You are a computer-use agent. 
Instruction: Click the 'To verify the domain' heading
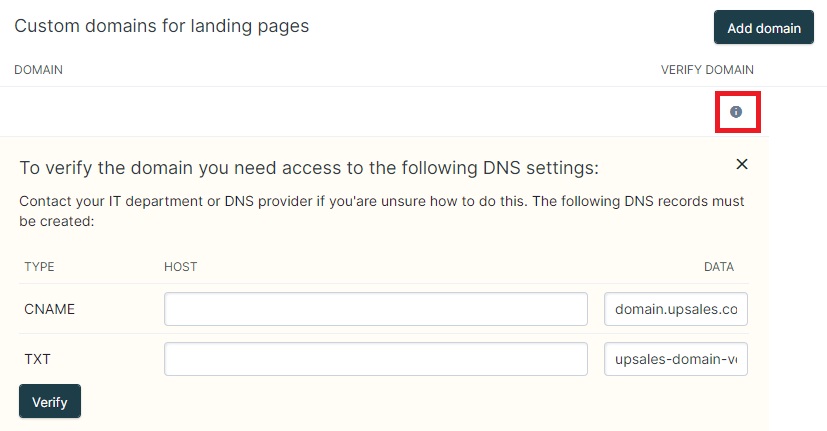tap(309, 168)
